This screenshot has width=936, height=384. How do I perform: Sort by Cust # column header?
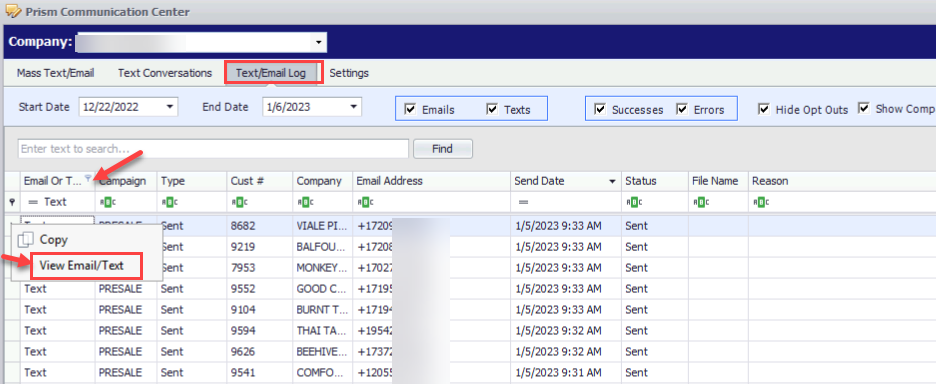(260, 181)
